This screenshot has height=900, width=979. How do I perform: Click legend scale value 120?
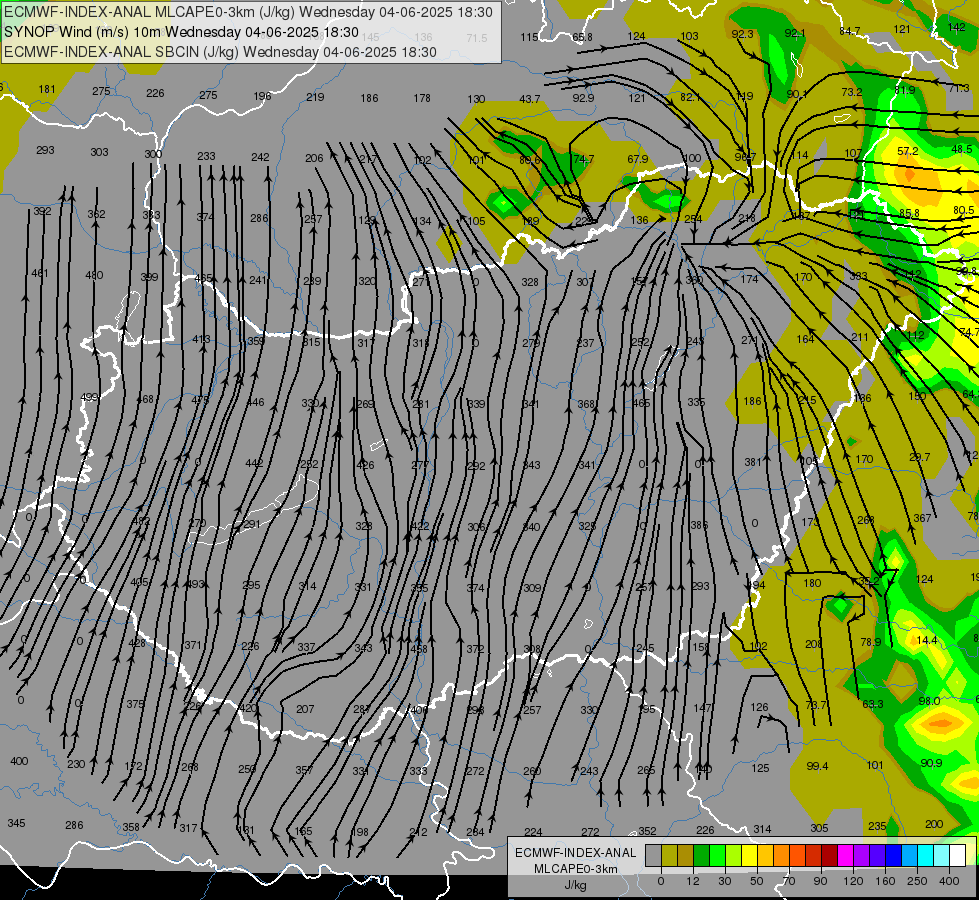click(x=853, y=881)
